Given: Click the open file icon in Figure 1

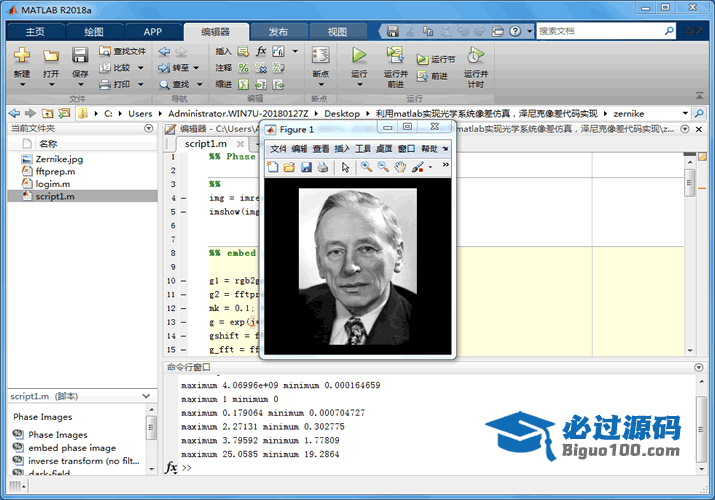Looking at the screenshot, I should click(x=289, y=167).
